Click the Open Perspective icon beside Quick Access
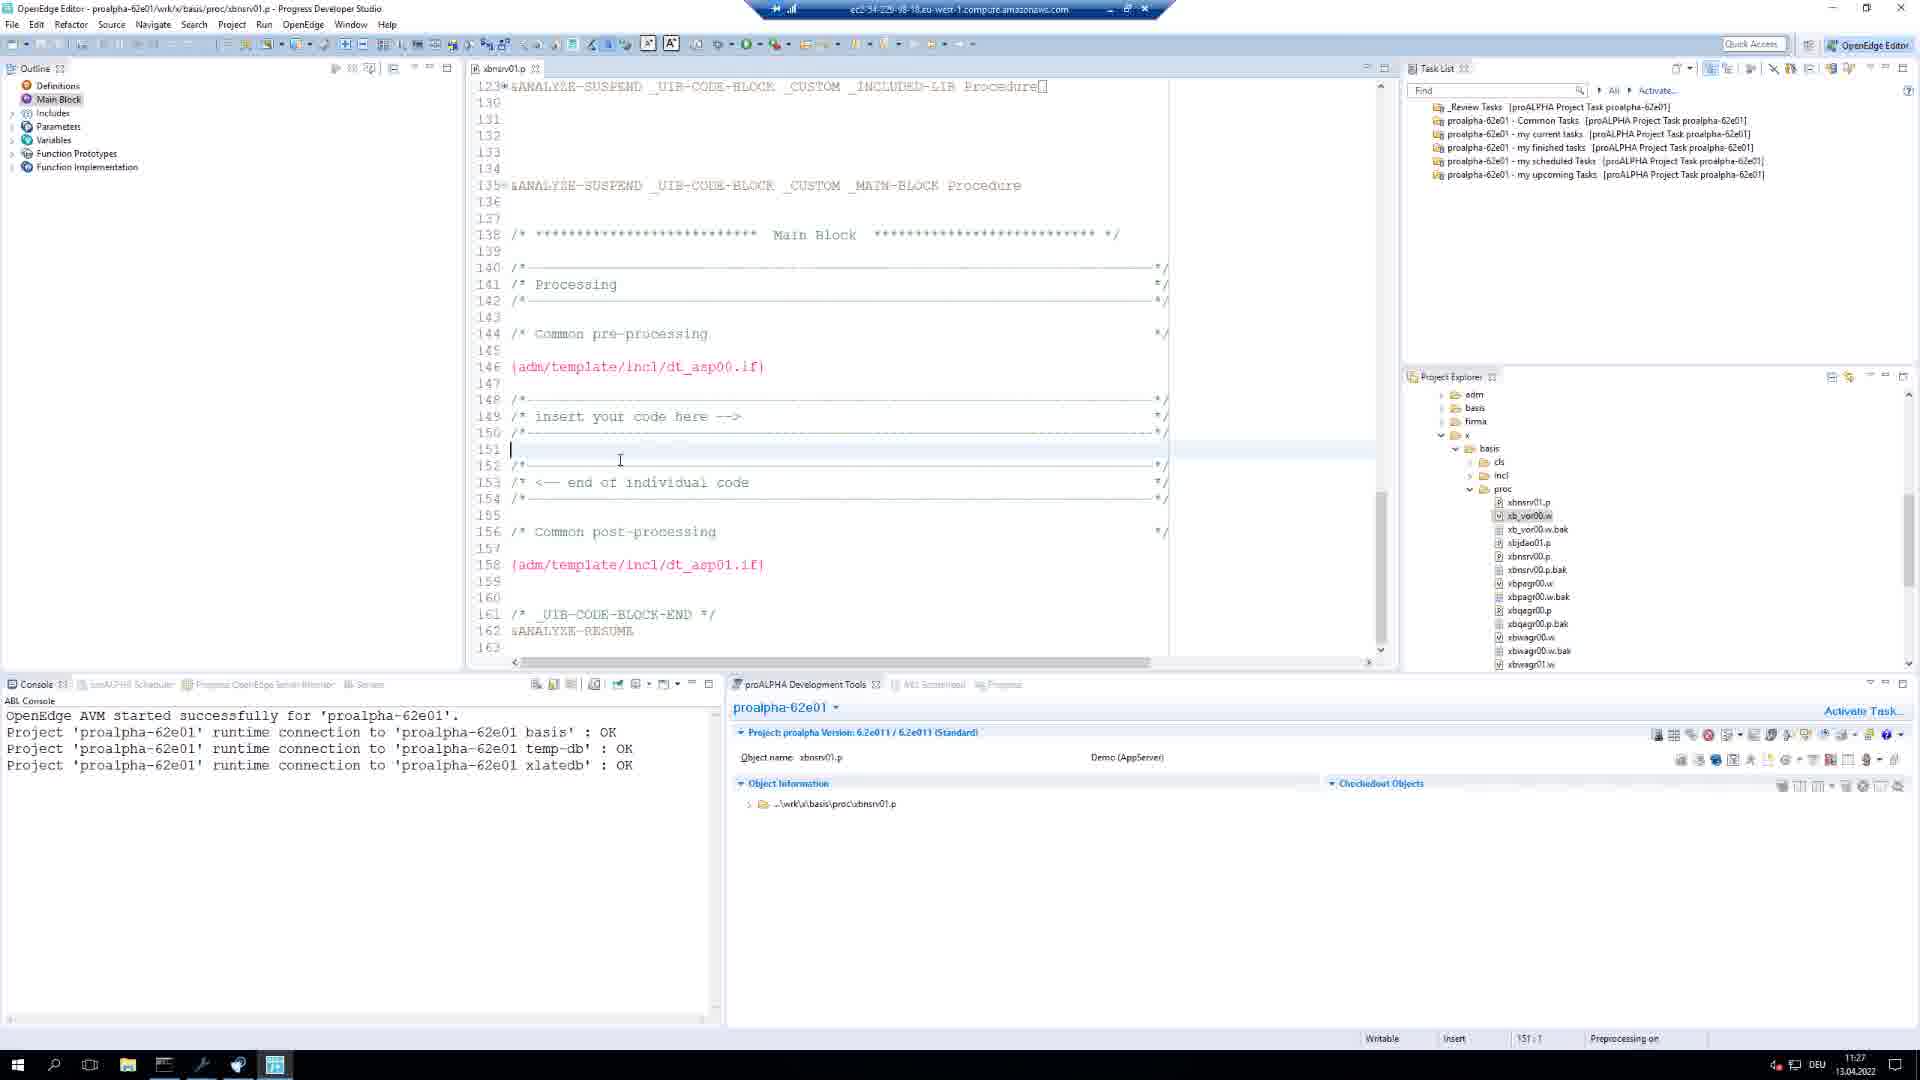1920x1080 pixels. (1809, 45)
